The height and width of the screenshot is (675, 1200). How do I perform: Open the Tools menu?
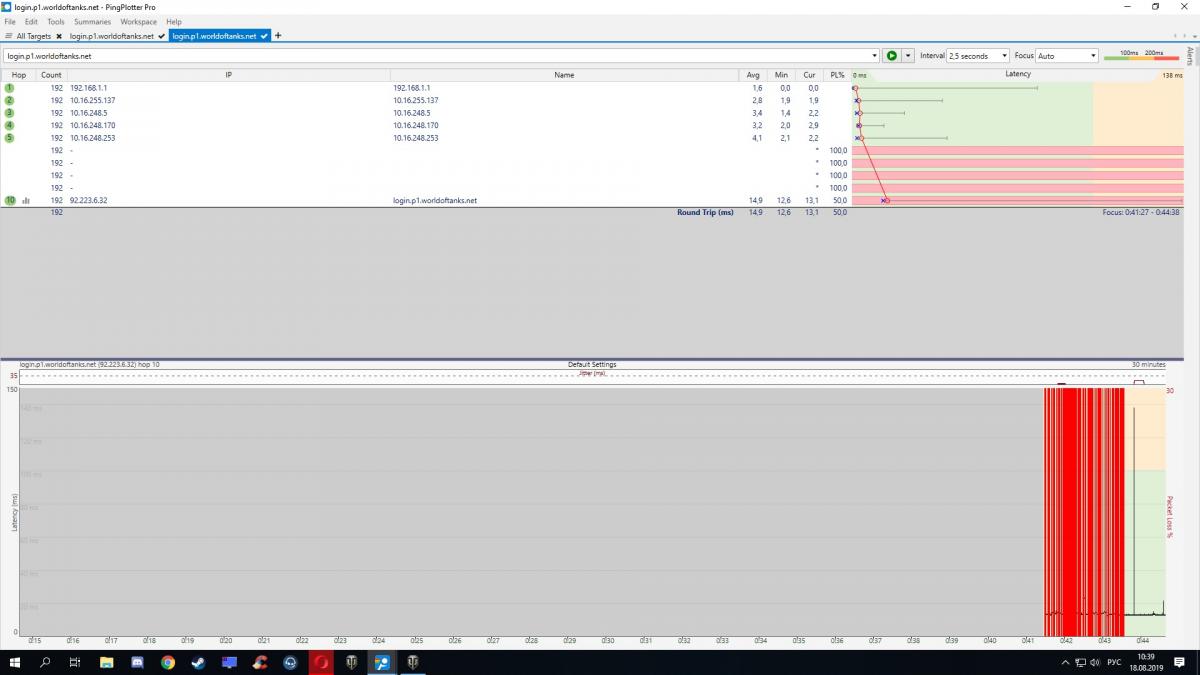coord(56,21)
